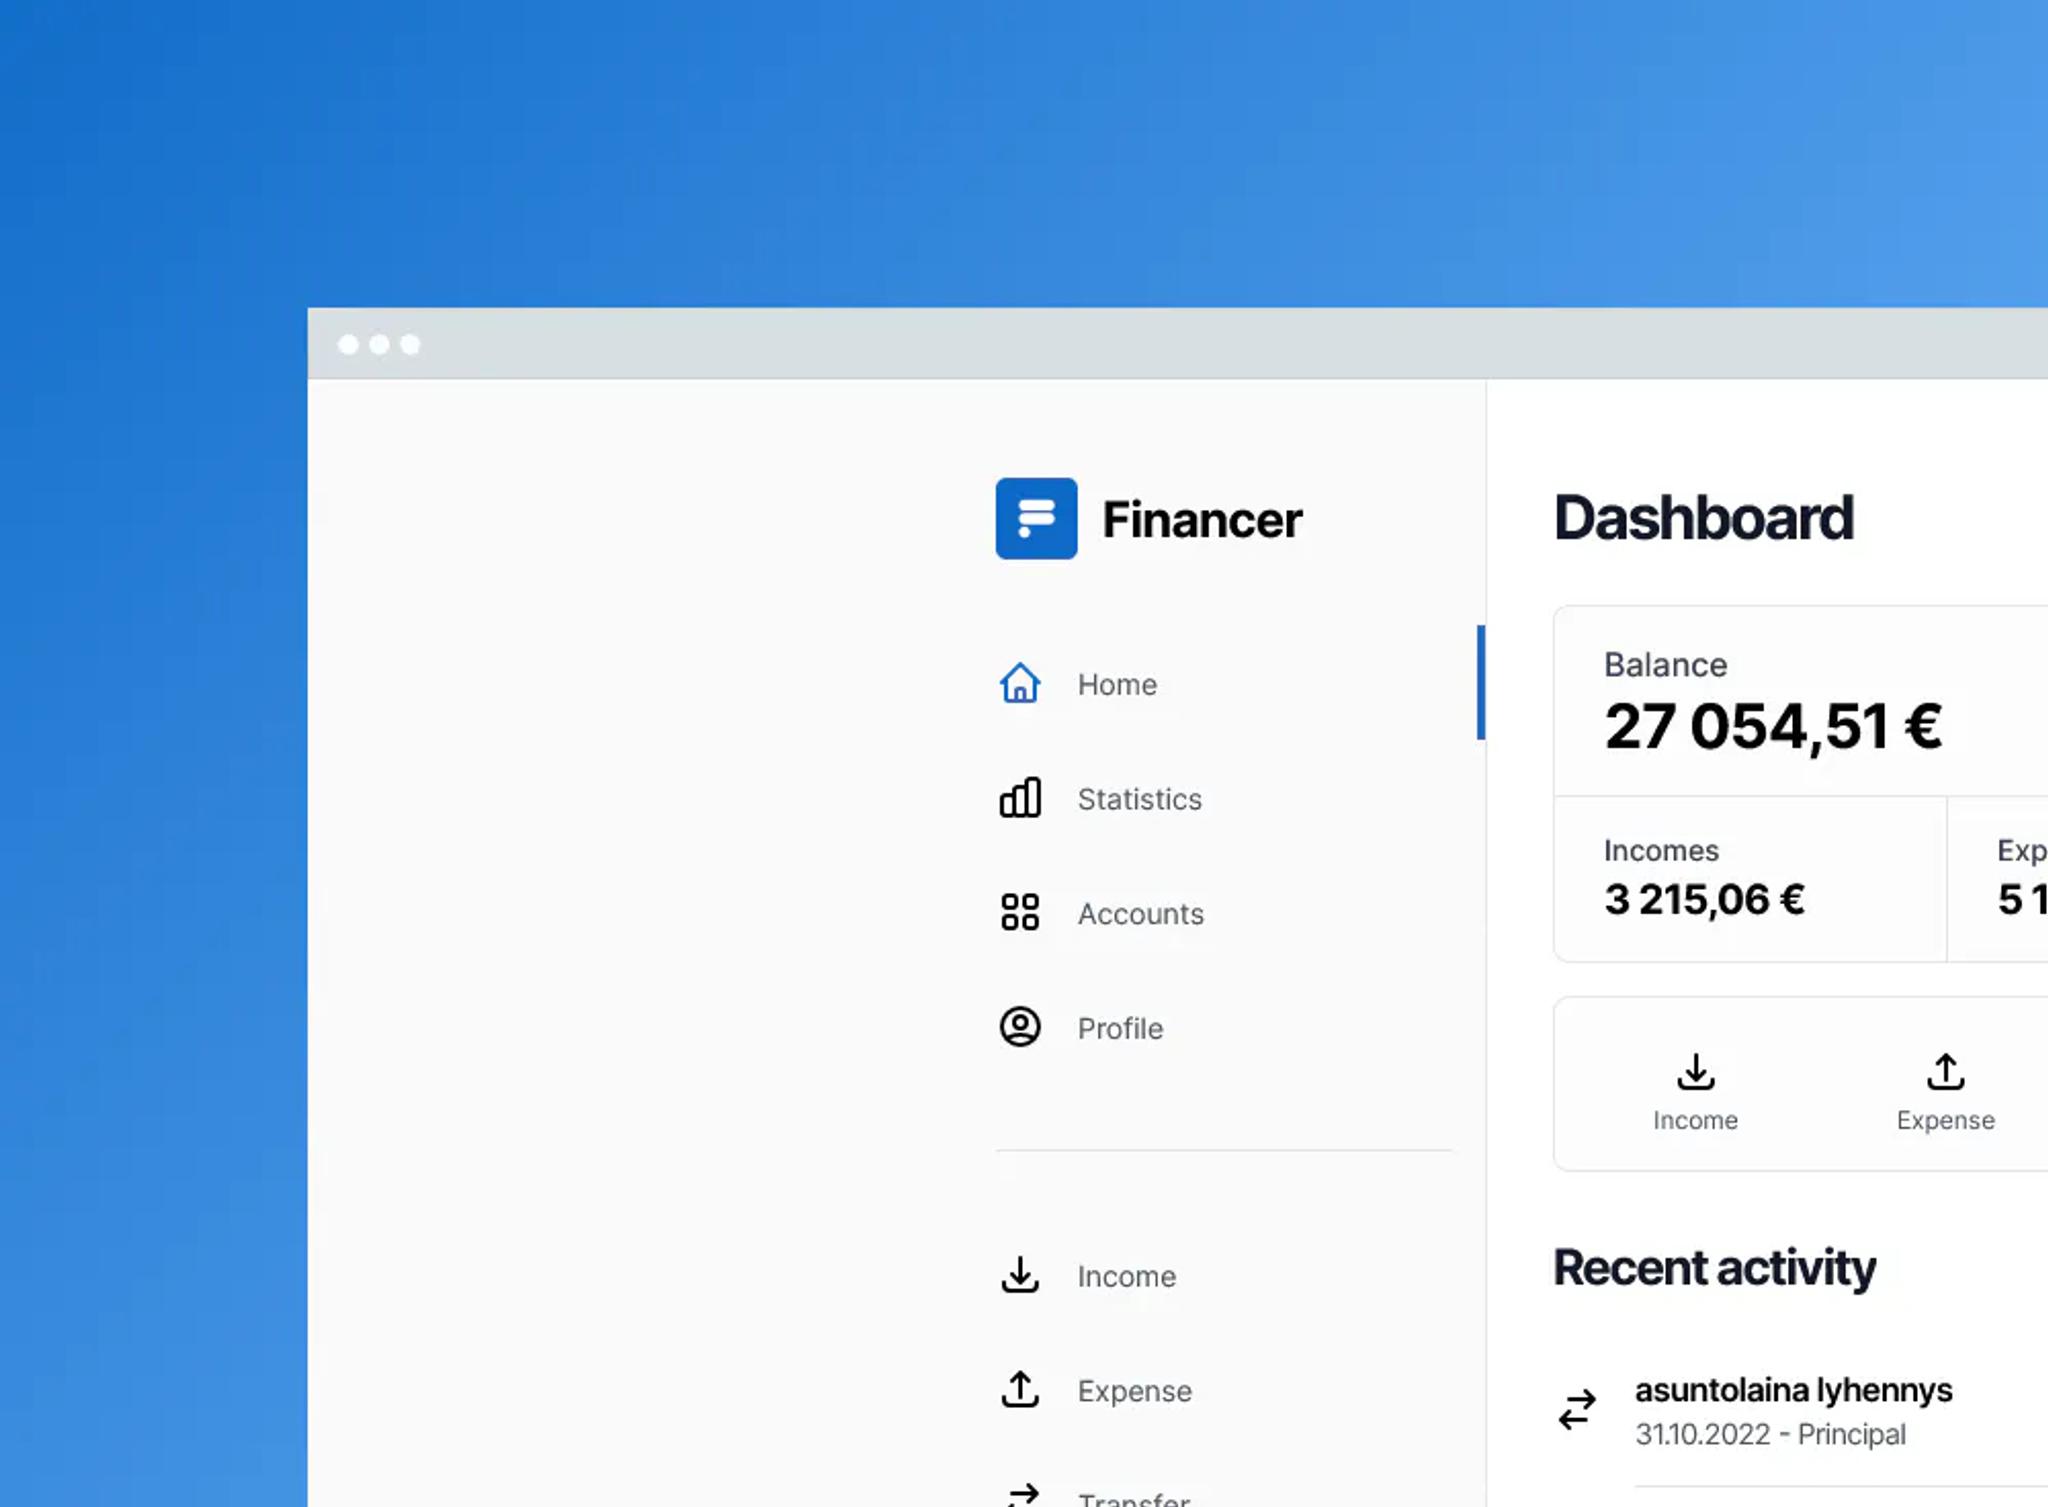2048x1507 pixels.
Task: Click the Home house icon
Action: point(1019,684)
